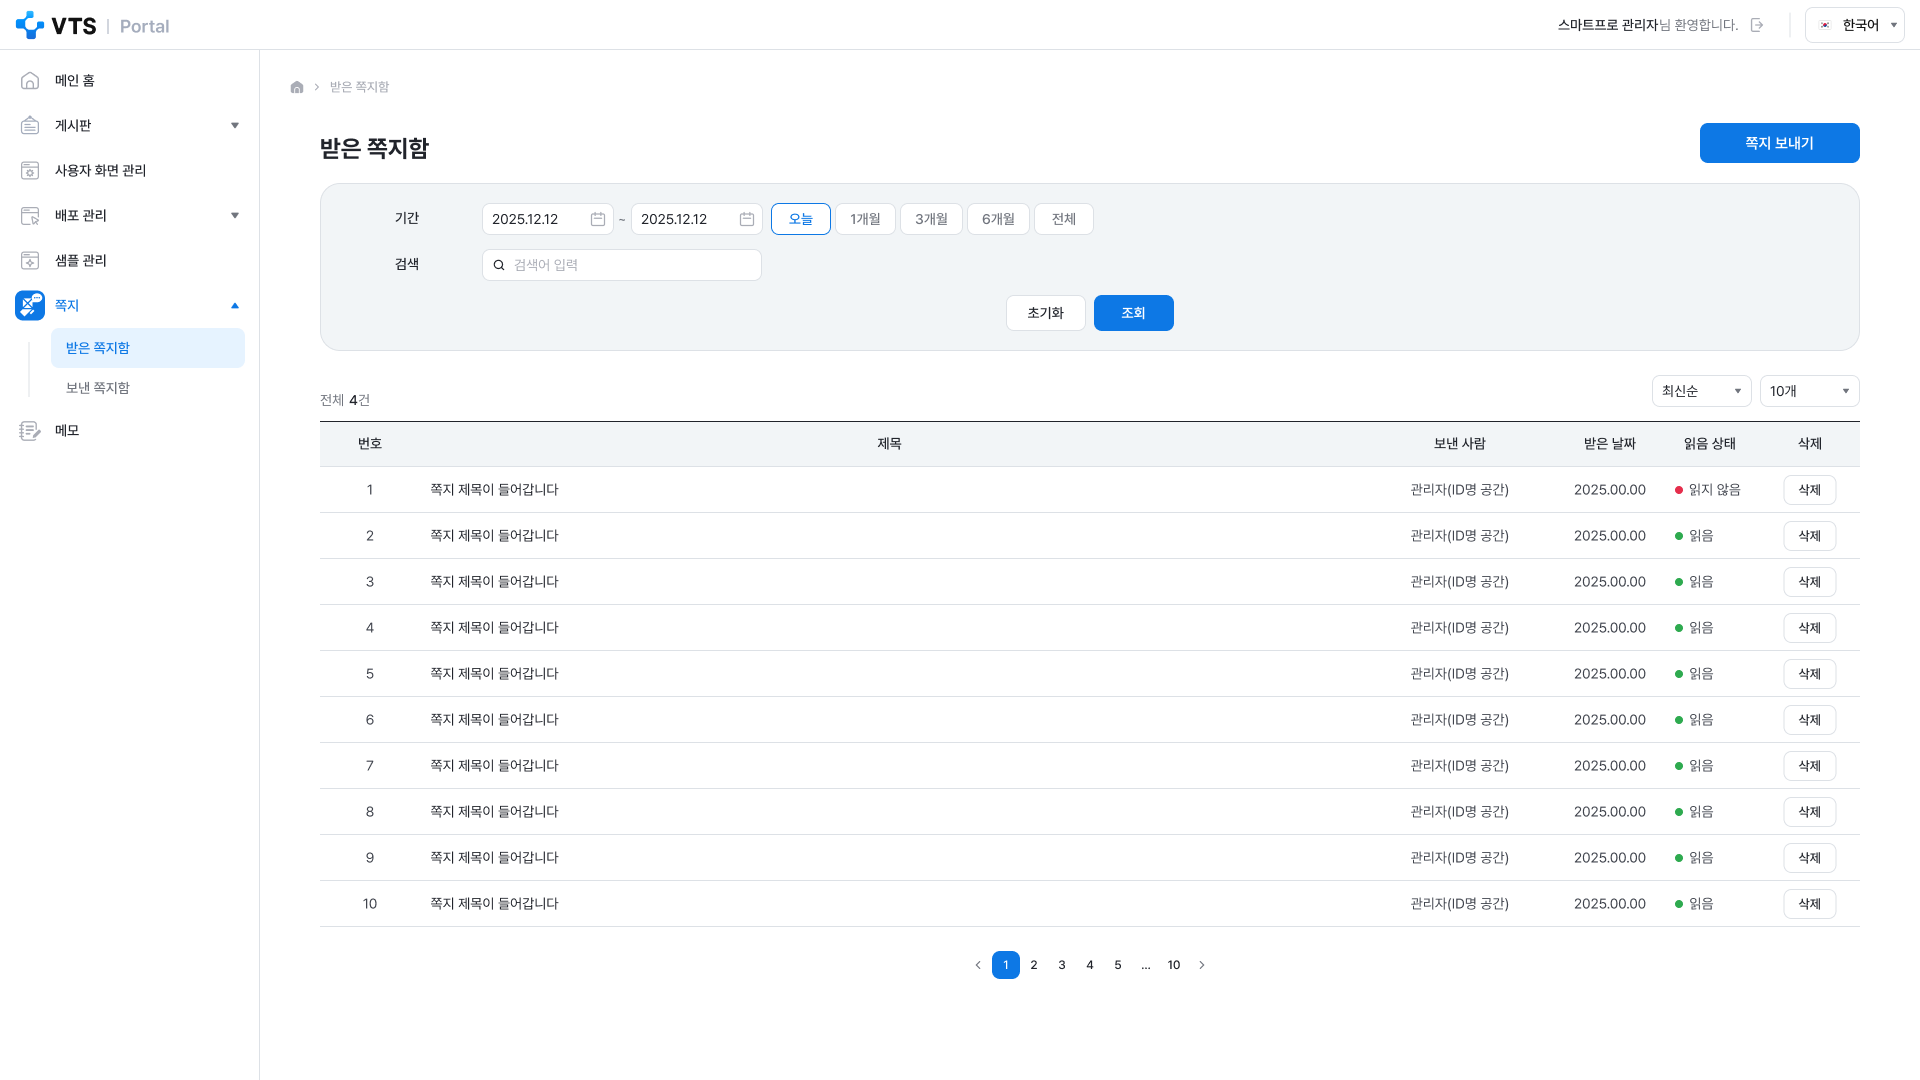This screenshot has height=1080, width=1920.
Task: Open calendar icon of start date field
Action: click(x=598, y=219)
